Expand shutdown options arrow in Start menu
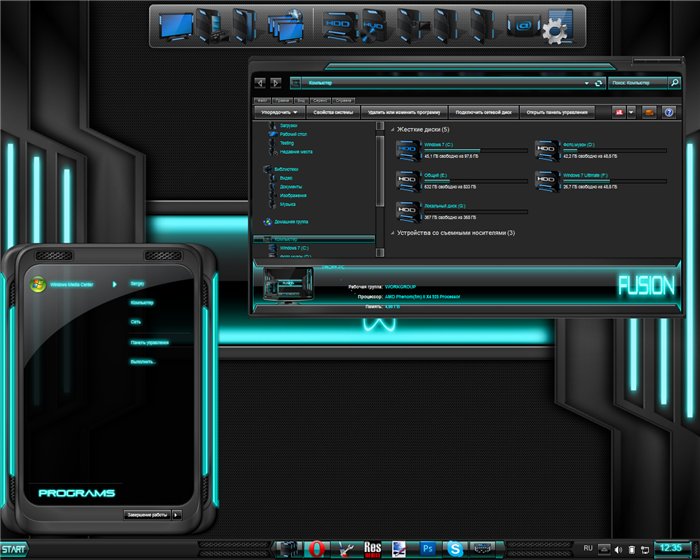Screen dimensions: 700x560 [x=177, y=515]
